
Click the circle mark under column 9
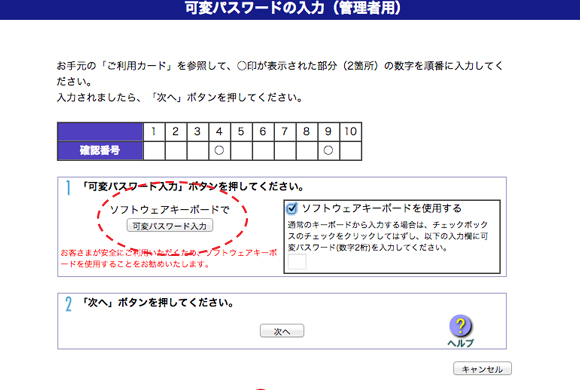coord(328,150)
